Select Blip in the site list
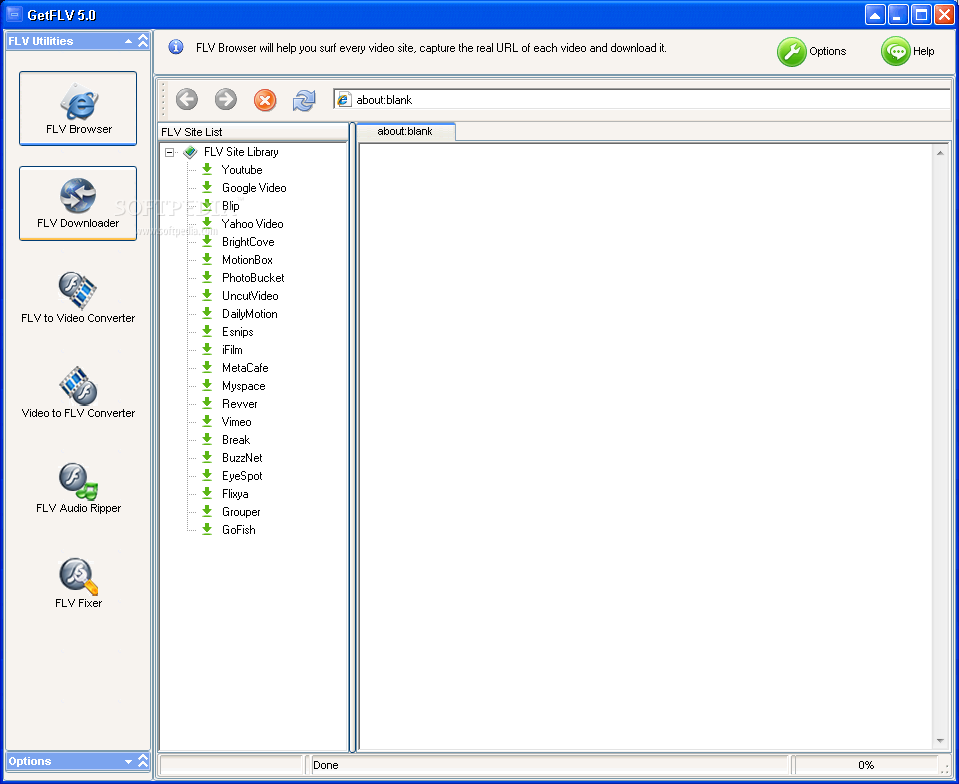959x784 pixels. 231,205
